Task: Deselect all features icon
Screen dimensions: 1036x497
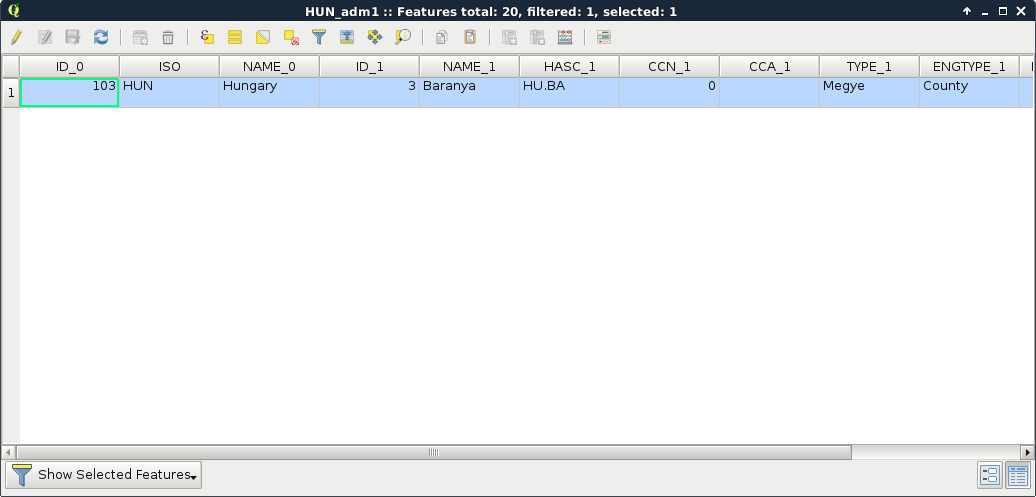Action: click(x=291, y=37)
